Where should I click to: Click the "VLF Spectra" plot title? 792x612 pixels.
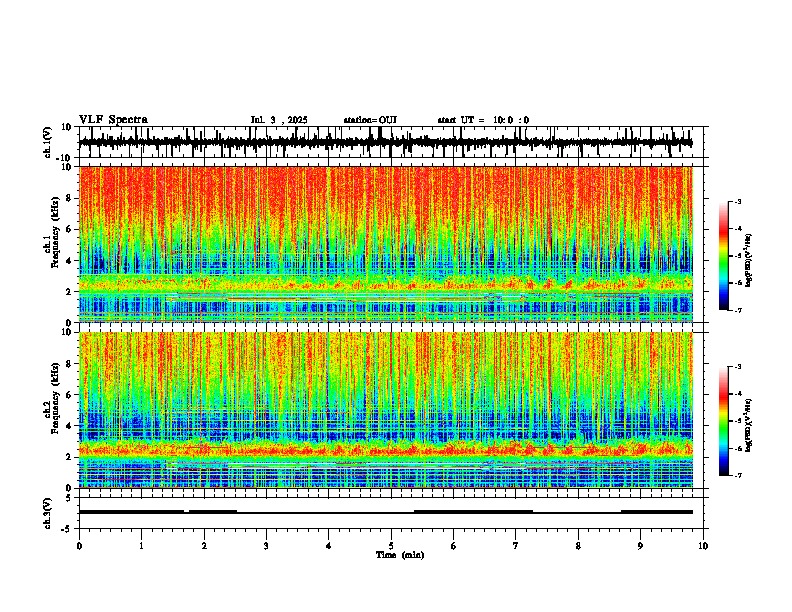point(113,120)
